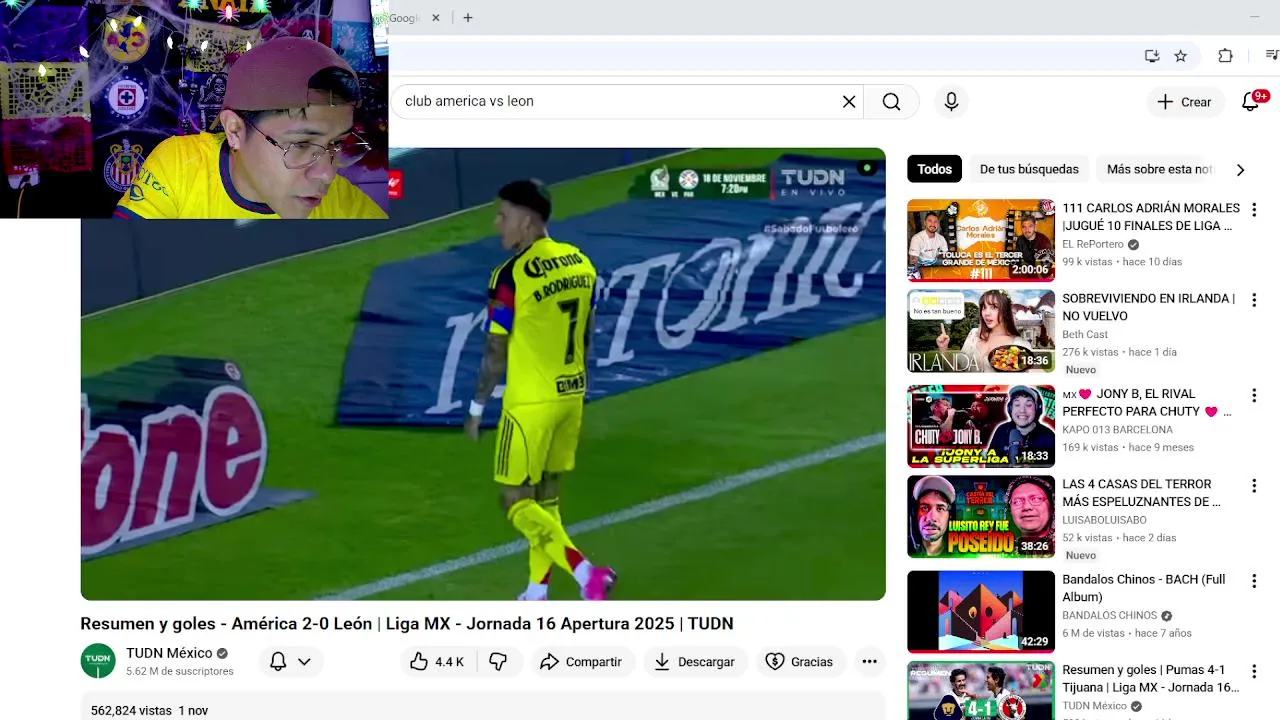Click the Compartir share button
Image resolution: width=1280 pixels, height=720 pixels.
[x=581, y=662]
